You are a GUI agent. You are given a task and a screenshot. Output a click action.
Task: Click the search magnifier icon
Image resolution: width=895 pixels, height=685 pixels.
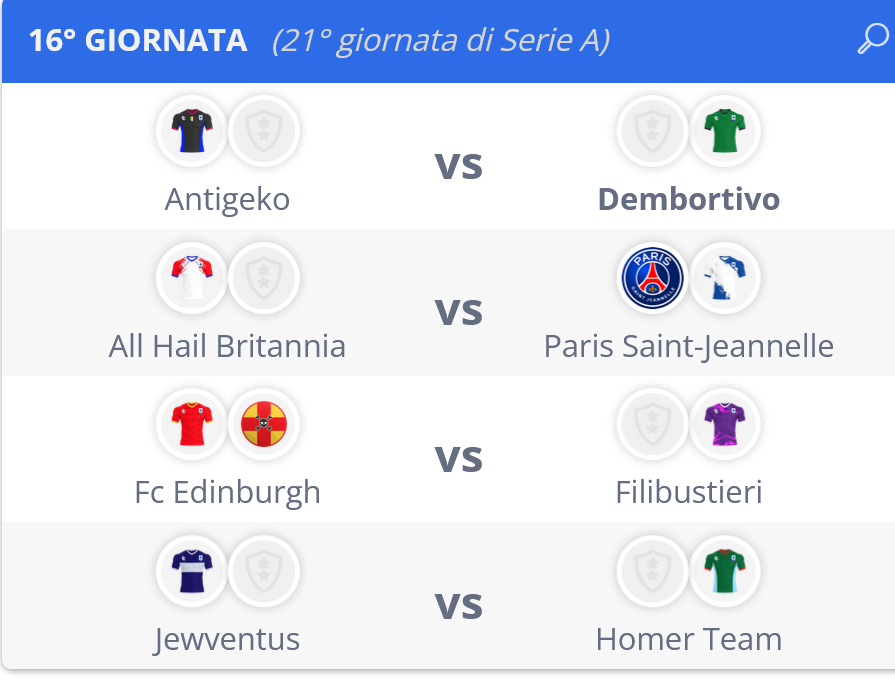tap(872, 40)
